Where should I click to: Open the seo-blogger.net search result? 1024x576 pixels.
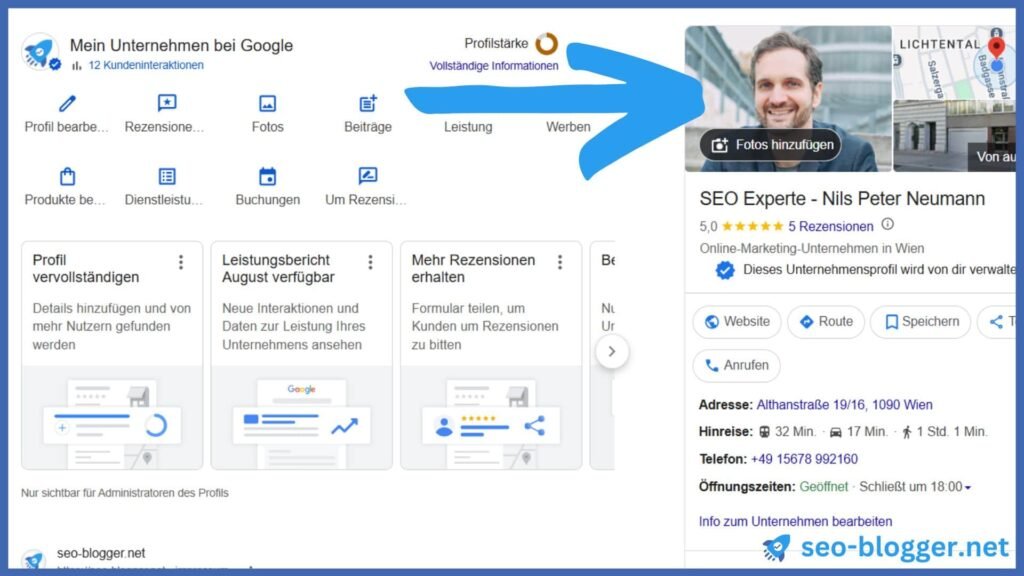101,553
